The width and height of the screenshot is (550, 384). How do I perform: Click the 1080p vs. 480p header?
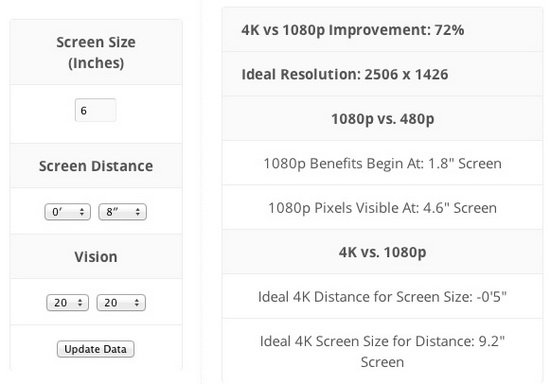click(382, 119)
